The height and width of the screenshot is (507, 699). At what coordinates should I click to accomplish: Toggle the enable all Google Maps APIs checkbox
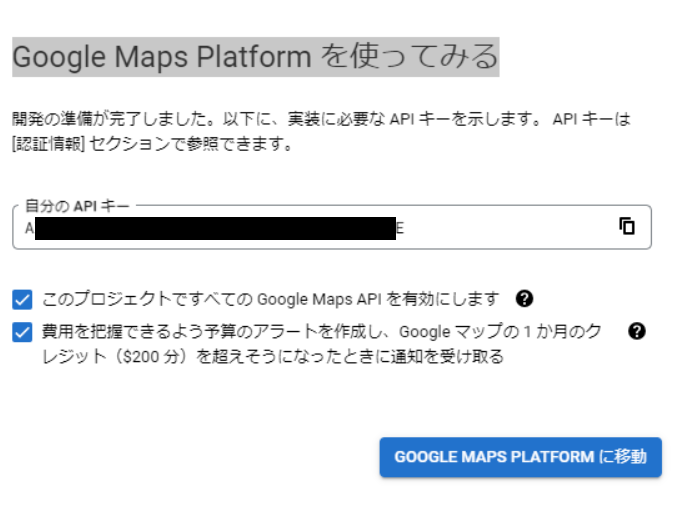tap(22, 299)
